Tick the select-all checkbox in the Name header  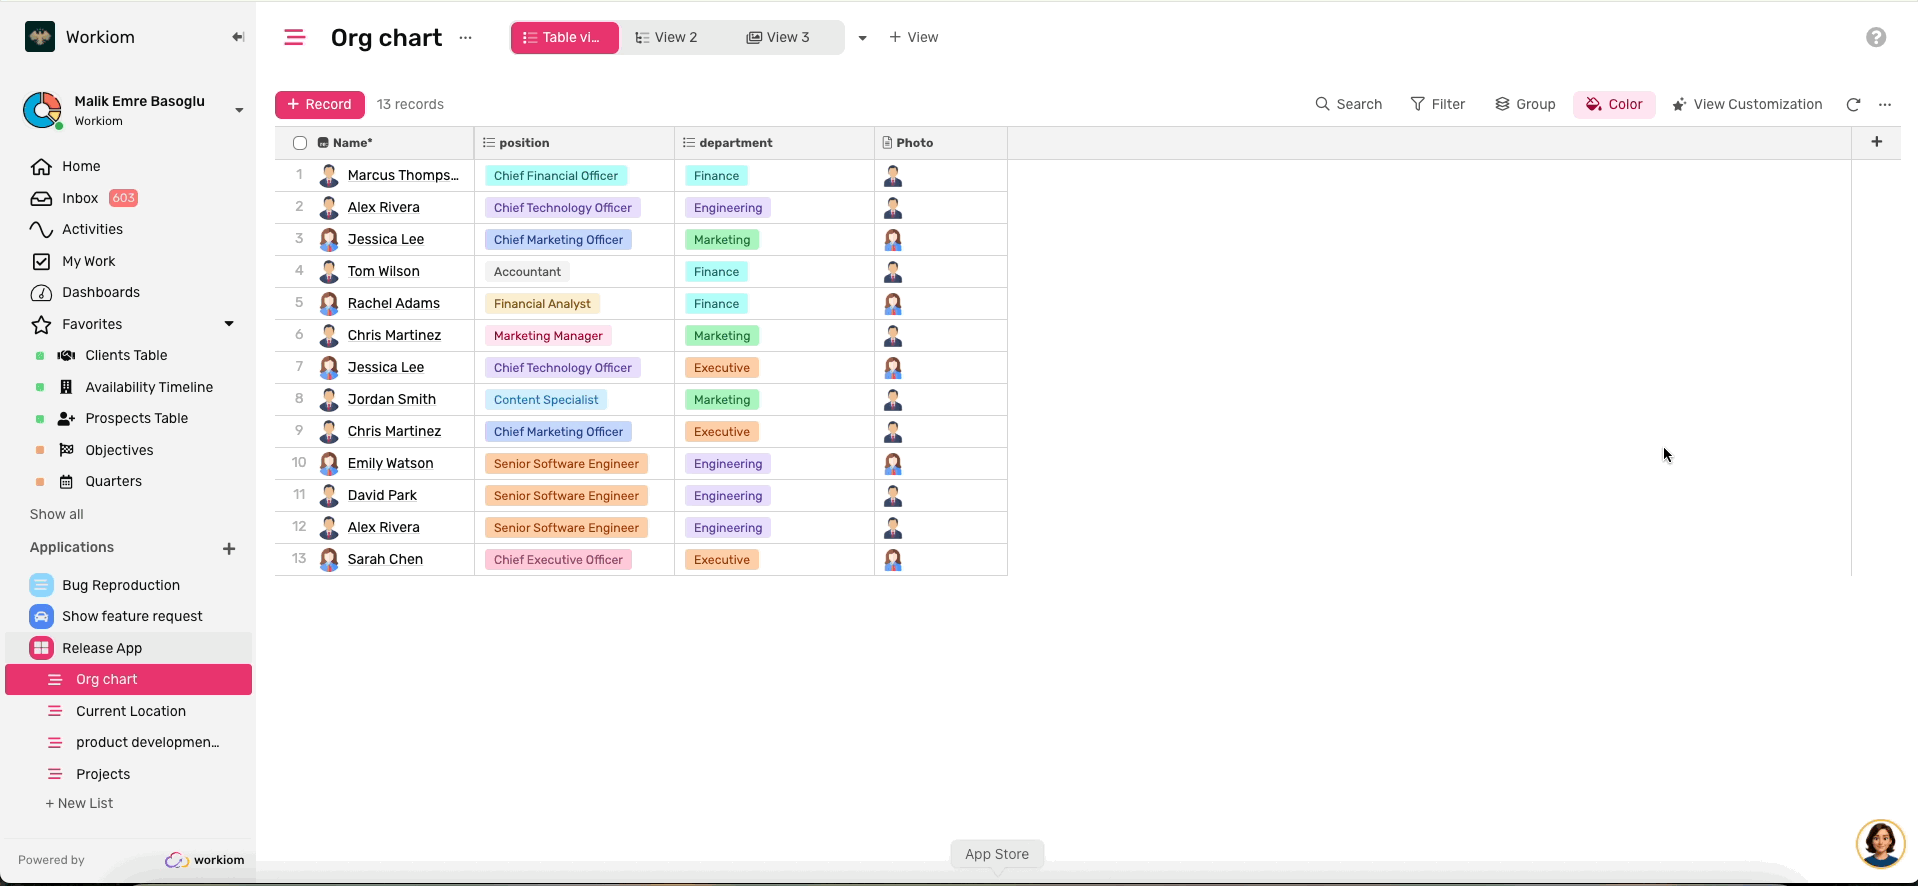pos(300,143)
